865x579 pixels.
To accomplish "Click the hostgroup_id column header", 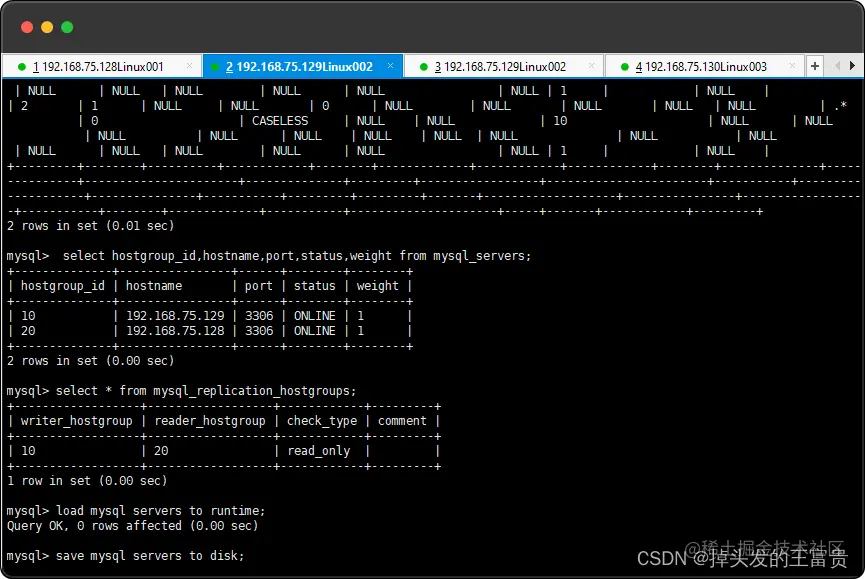I will tap(62, 286).
